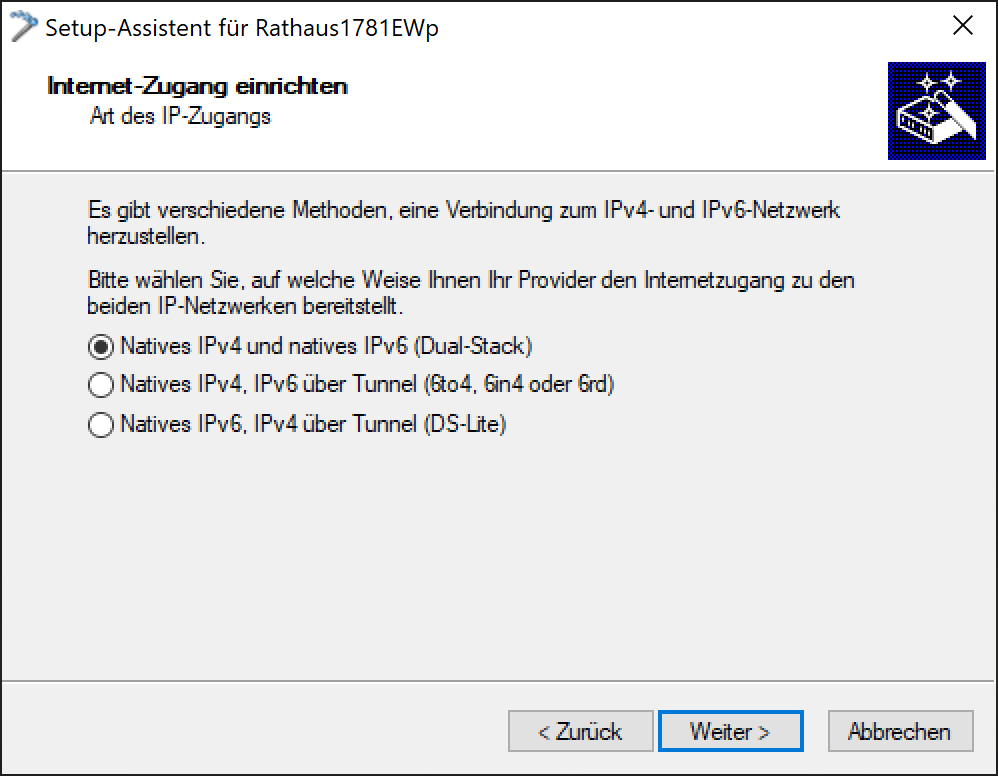Cancel the wizard with Abbrechen
Screen dimensions: 998x776
[899, 731]
